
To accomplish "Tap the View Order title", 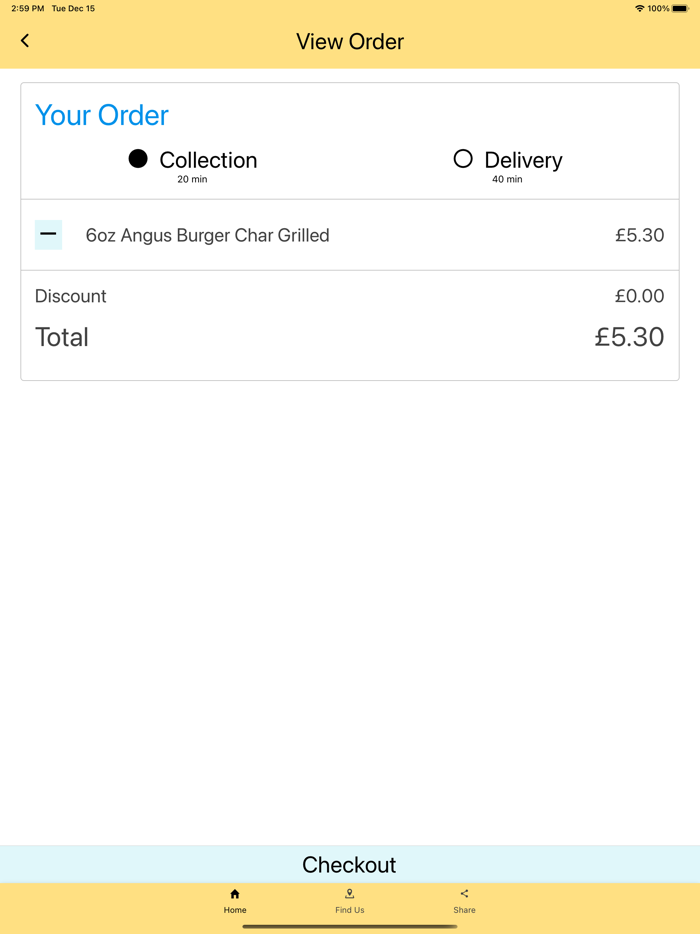I will pos(349,41).
